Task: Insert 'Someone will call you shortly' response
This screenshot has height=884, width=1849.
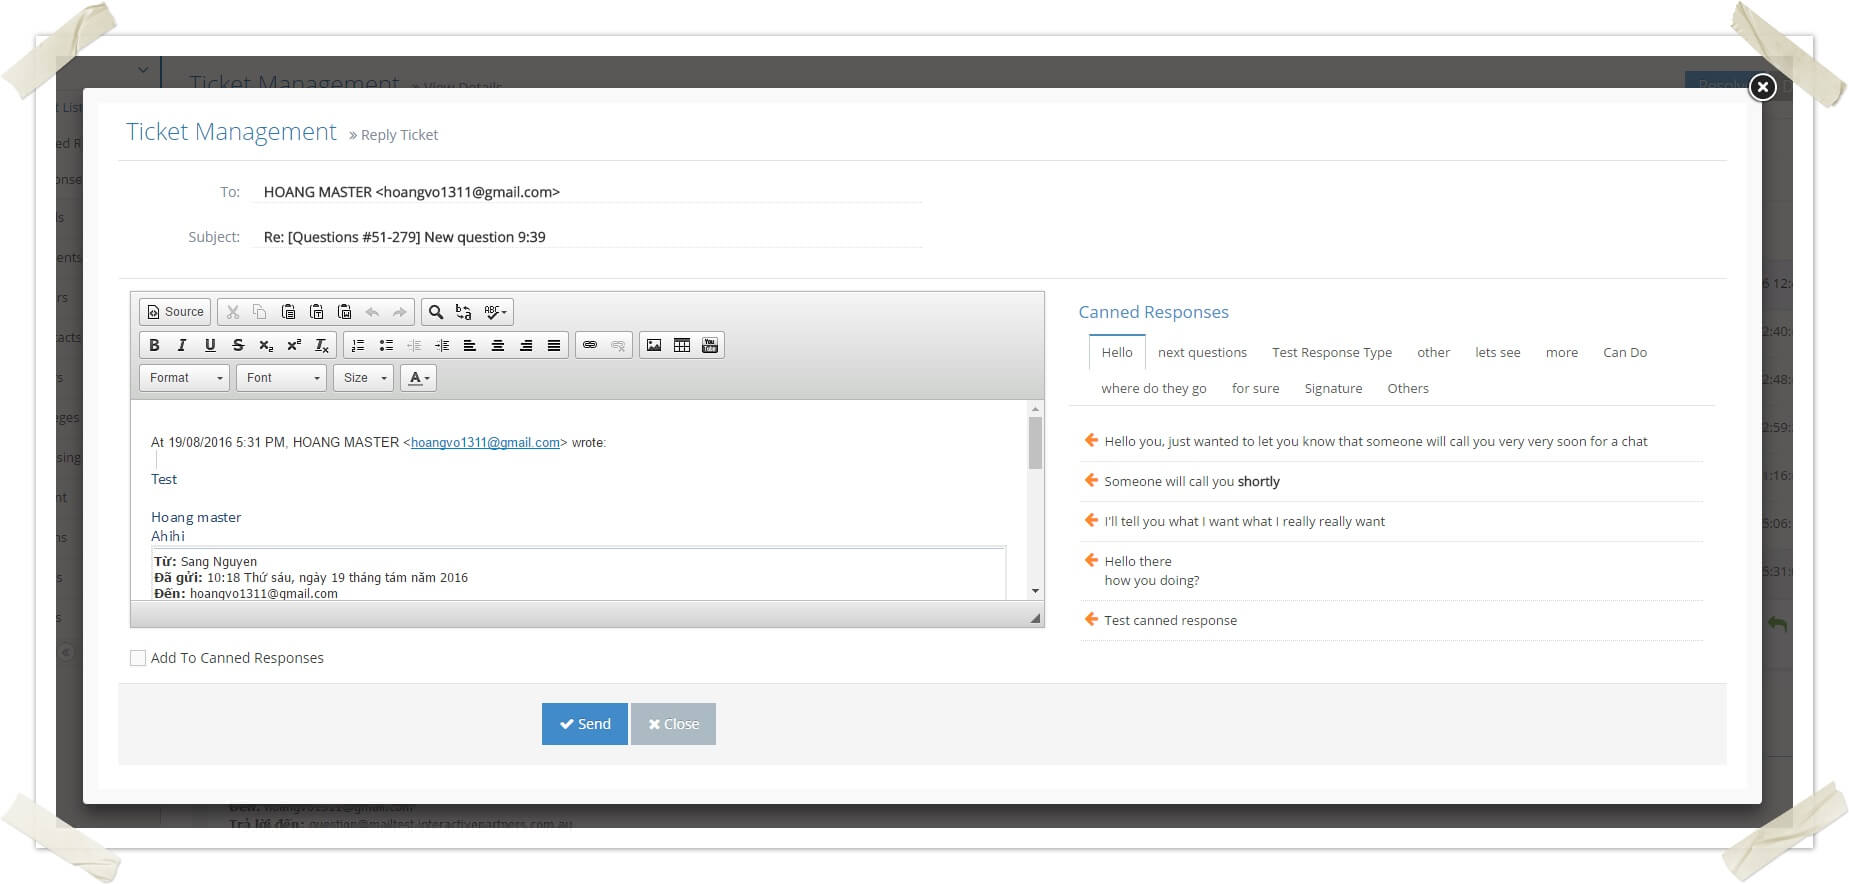Action: click(x=1092, y=481)
